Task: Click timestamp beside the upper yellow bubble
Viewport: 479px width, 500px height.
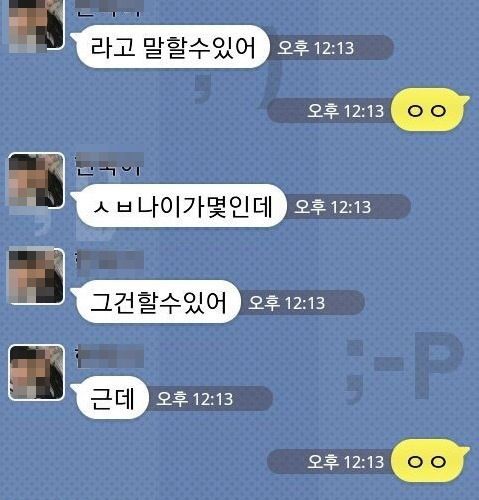Action: coord(345,111)
